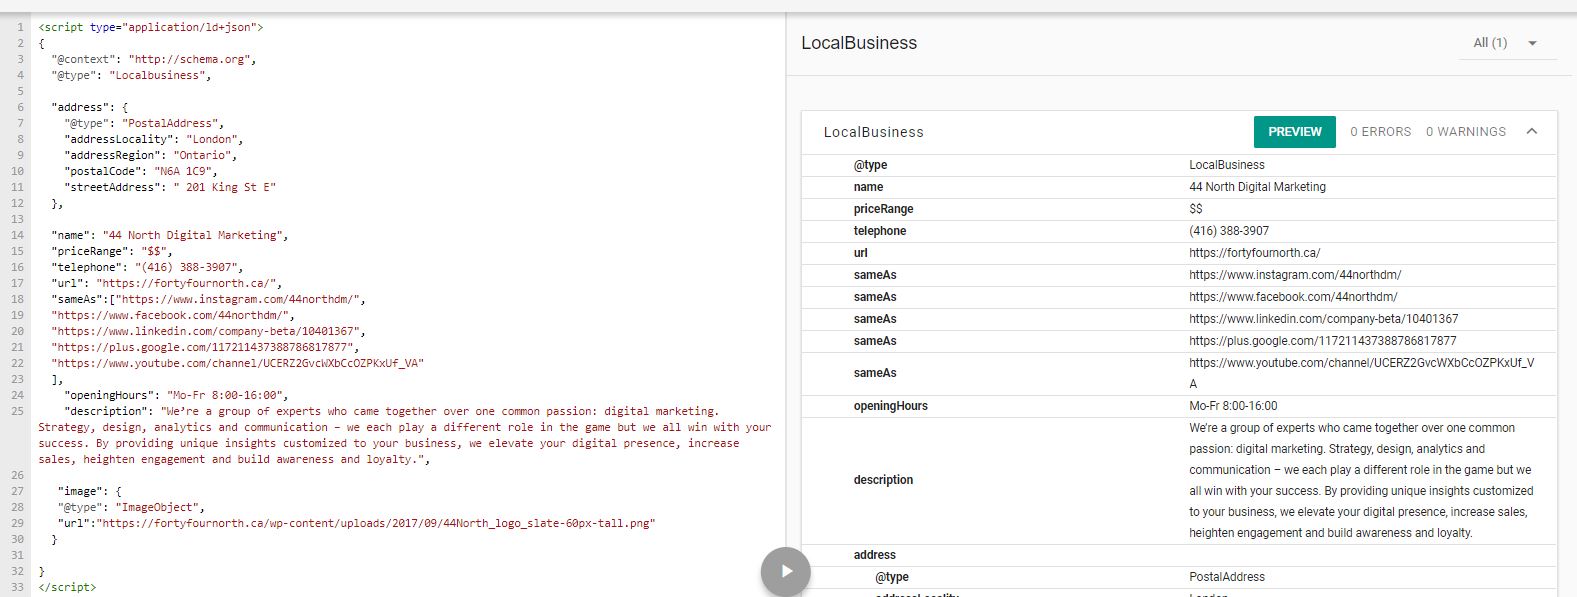1577x597 pixels.
Task: Click the "postalCode": "N6A 1C9" code line
Action: click(141, 171)
